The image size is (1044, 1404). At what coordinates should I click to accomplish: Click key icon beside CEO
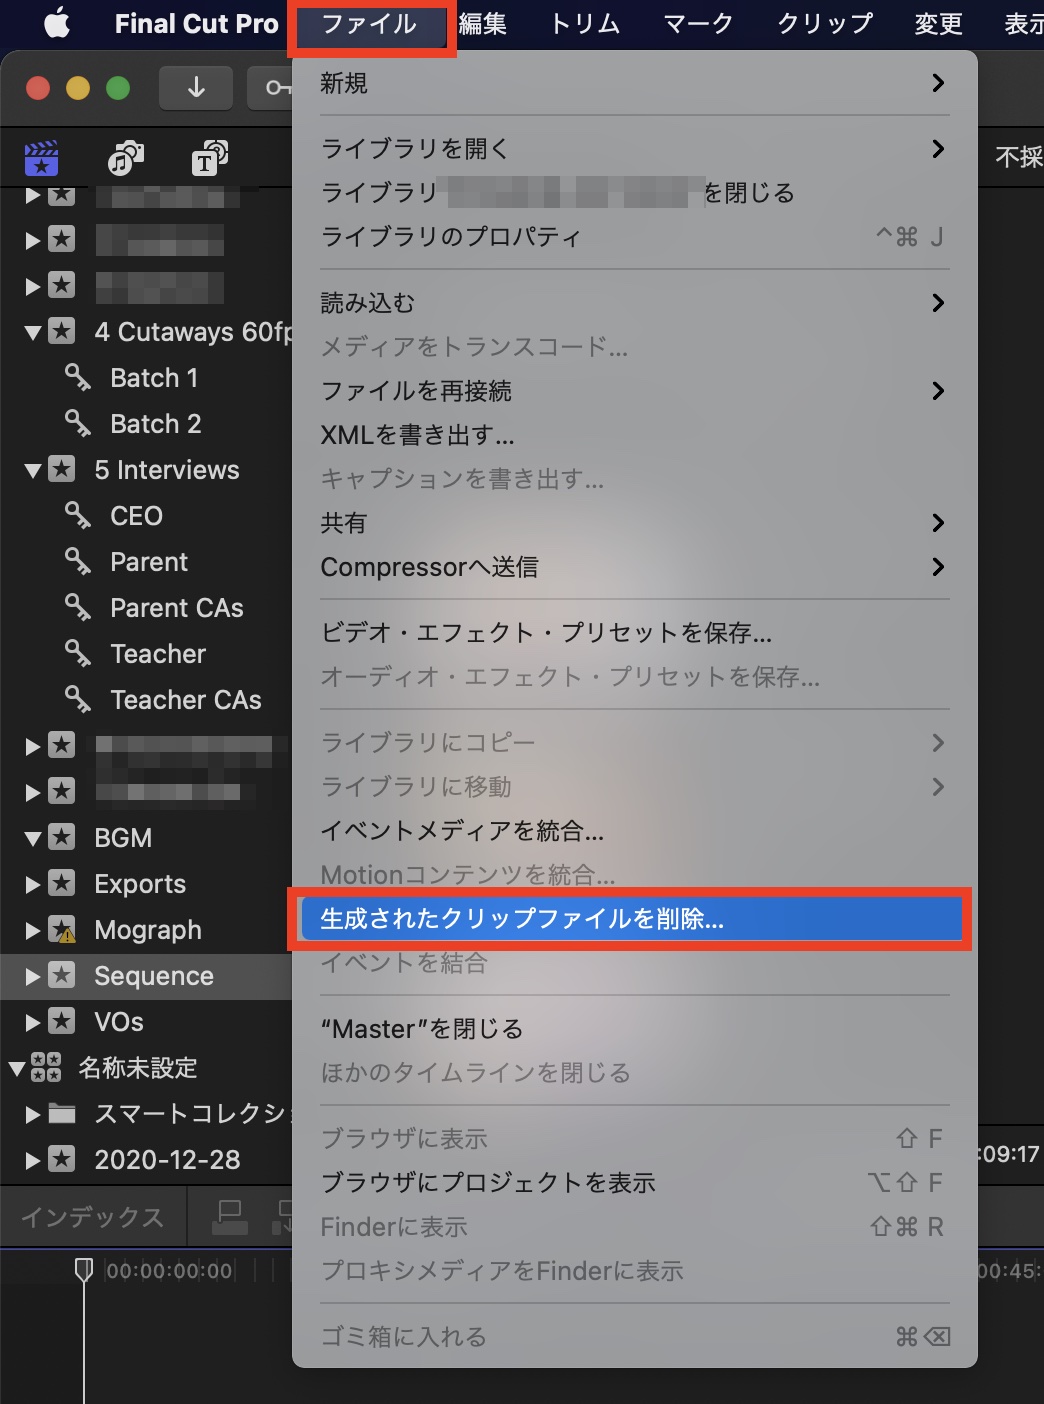(x=78, y=515)
